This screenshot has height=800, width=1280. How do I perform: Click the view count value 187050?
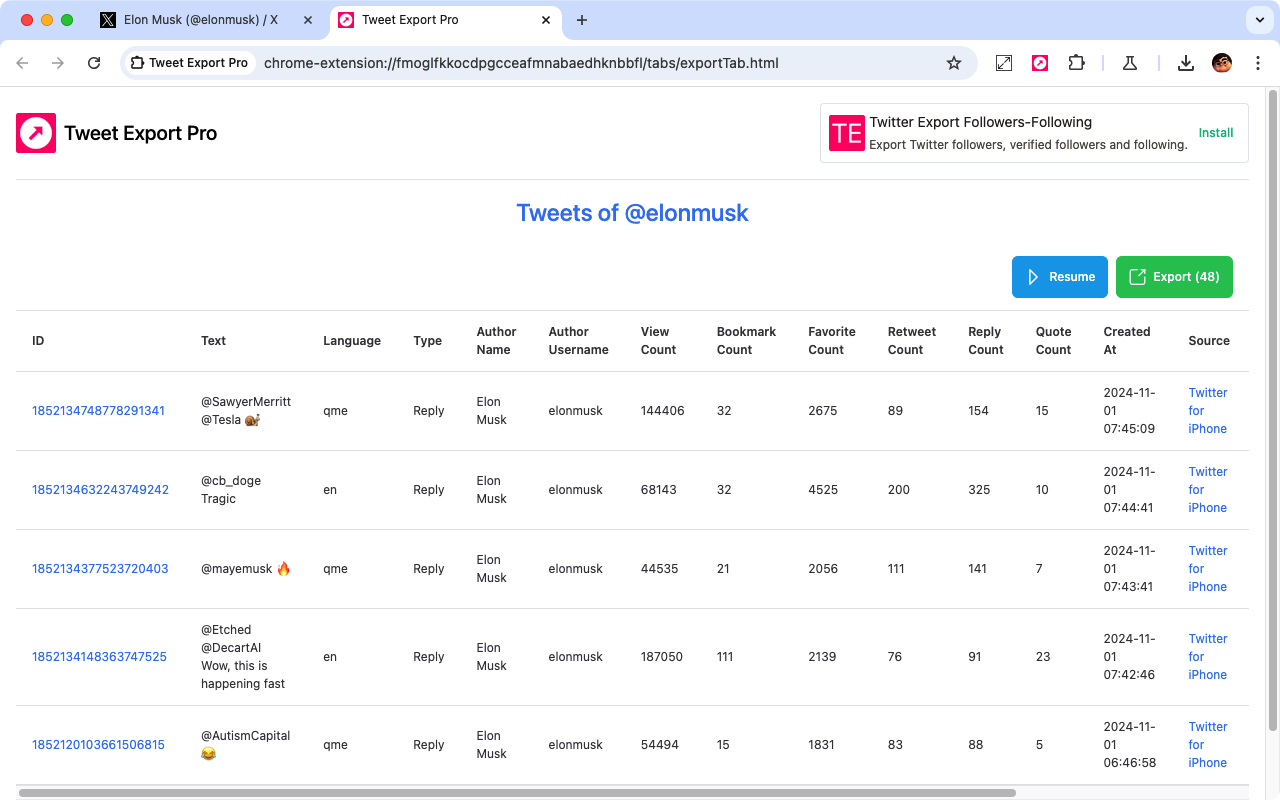point(662,657)
